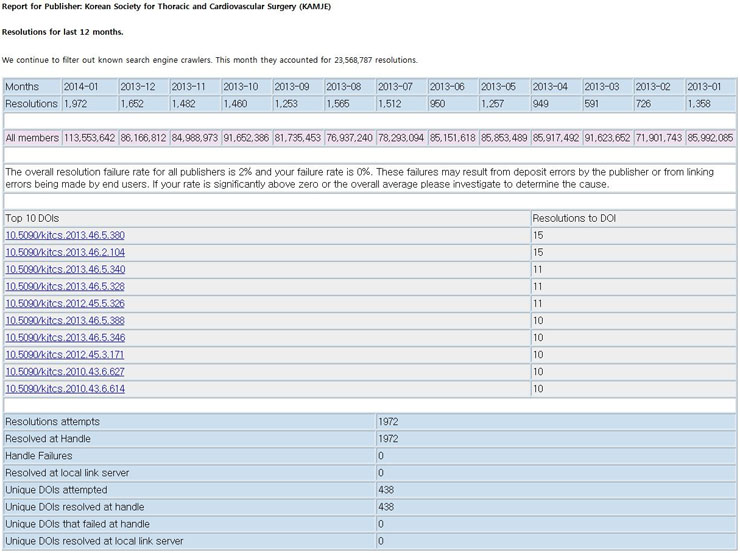Select resolutions value 1,460
This screenshot has height=553, width=740.
pyautogui.click(x=235, y=104)
